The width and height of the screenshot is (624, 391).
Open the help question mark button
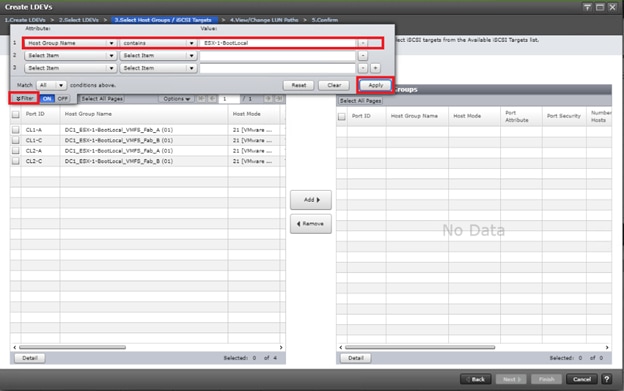[607, 379]
